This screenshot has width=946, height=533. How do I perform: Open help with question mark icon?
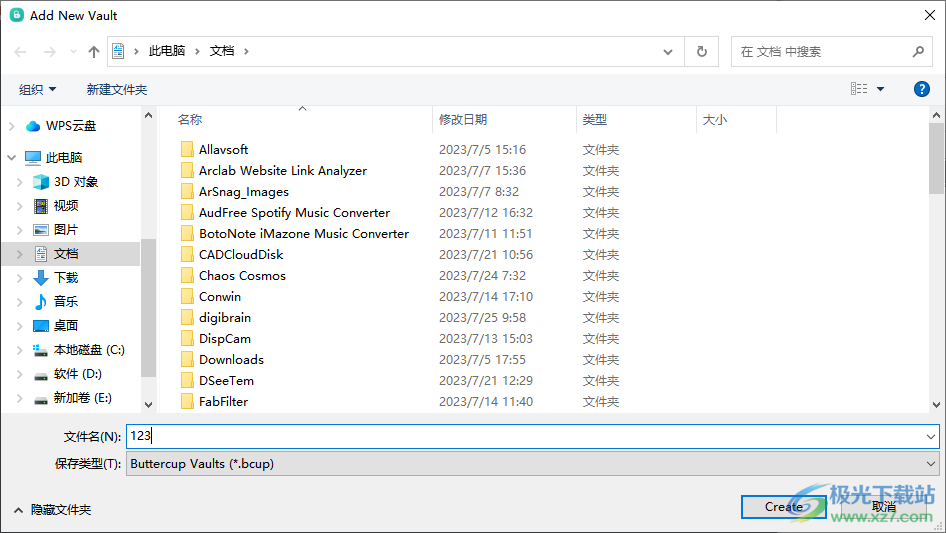pos(921,89)
